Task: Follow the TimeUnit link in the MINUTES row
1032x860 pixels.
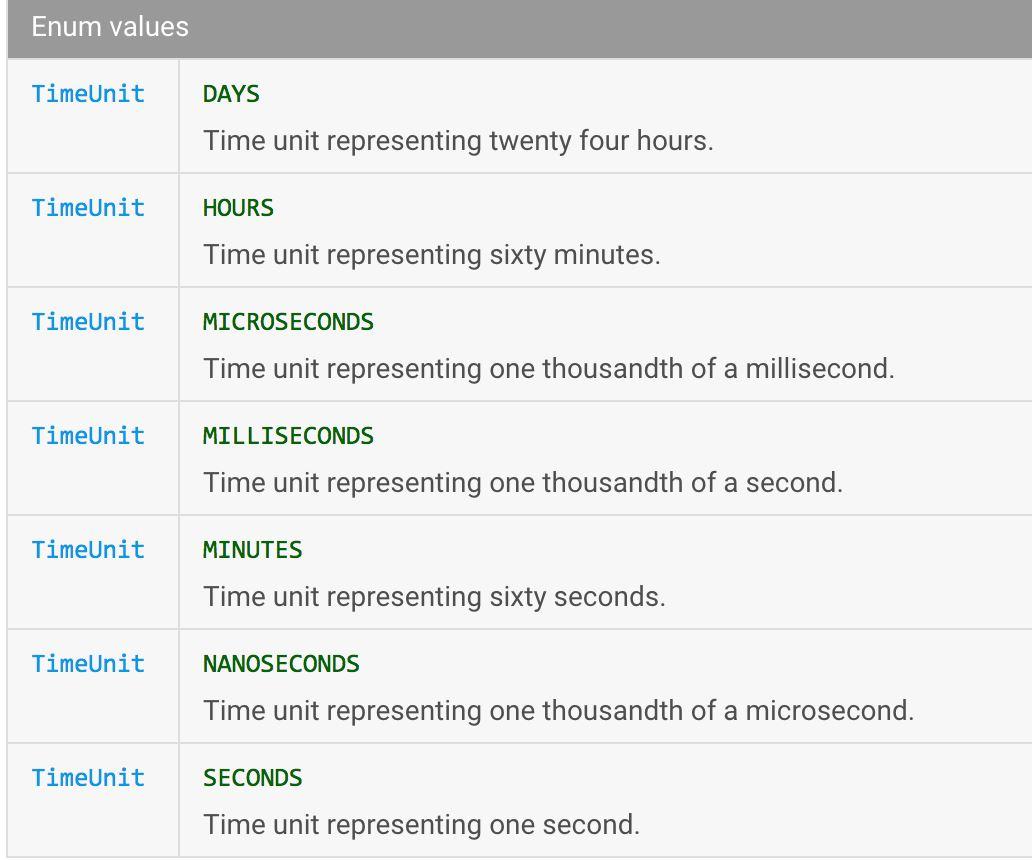Action: (x=88, y=550)
